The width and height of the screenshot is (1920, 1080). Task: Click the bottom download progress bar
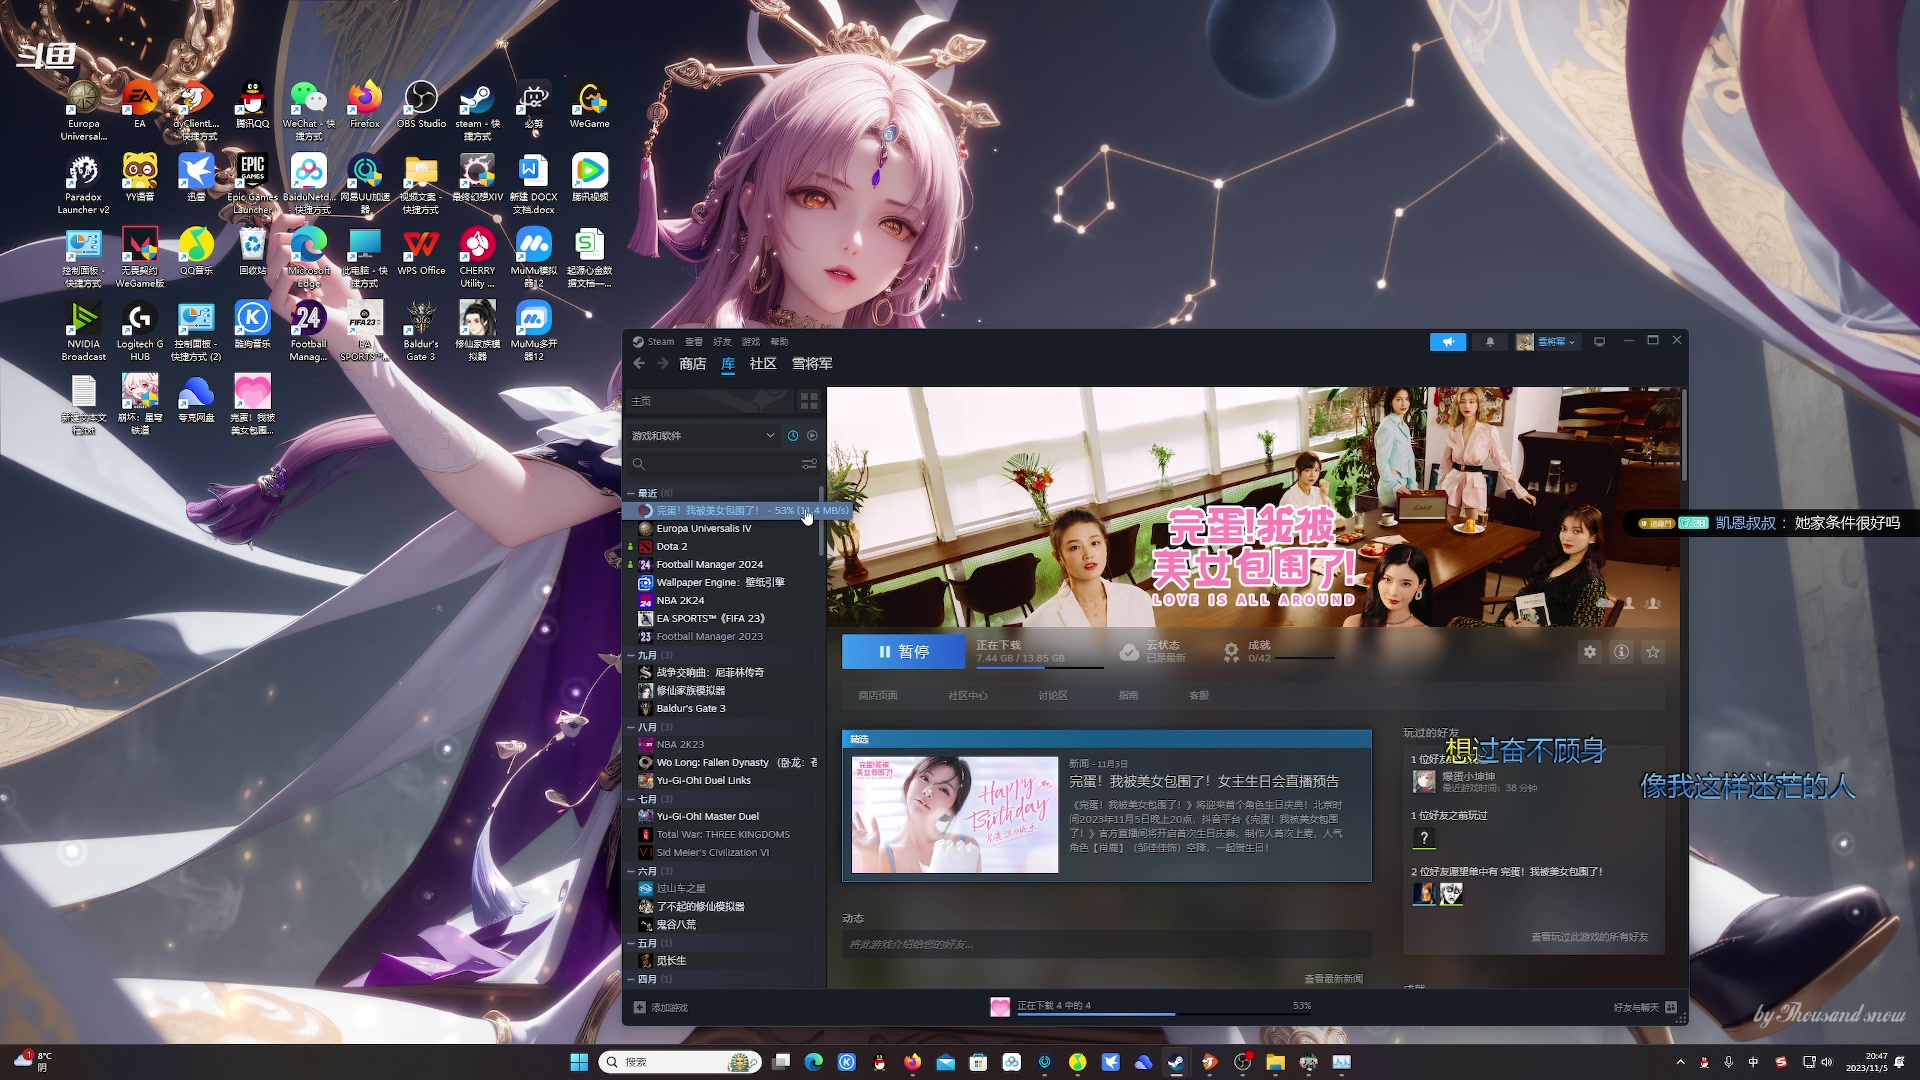point(1164,1014)
